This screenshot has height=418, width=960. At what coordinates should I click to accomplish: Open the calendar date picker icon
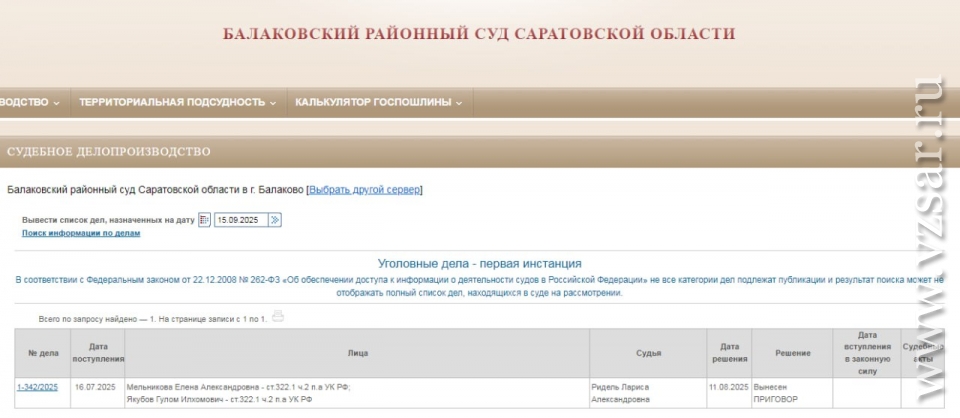204,220
